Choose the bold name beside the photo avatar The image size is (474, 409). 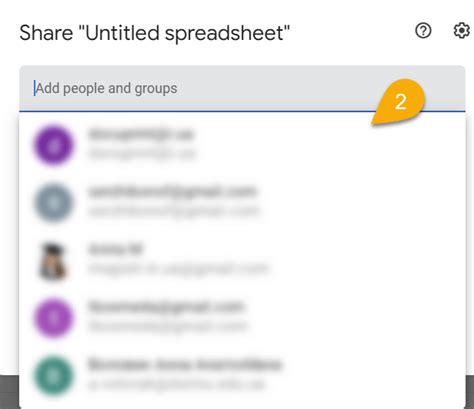click(115, 249)
